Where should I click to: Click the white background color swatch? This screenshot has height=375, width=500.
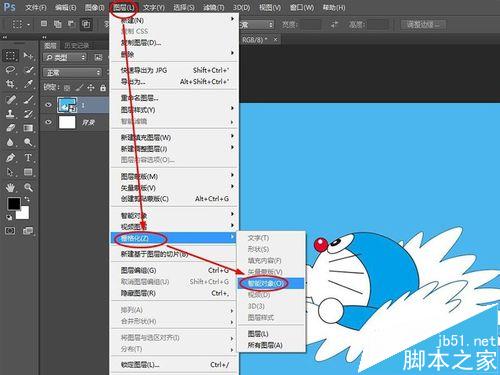coord(24,214)
